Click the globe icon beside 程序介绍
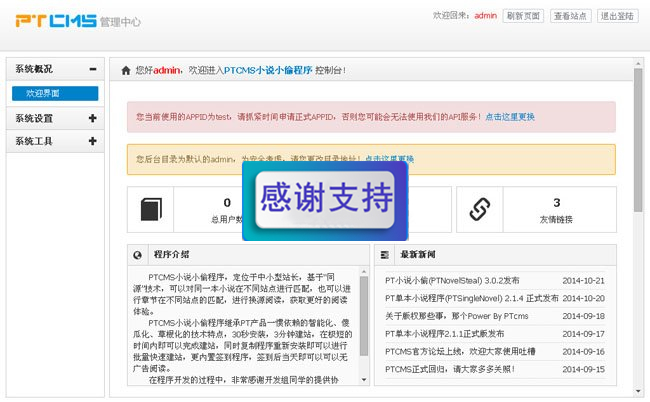 coord(138,255)
